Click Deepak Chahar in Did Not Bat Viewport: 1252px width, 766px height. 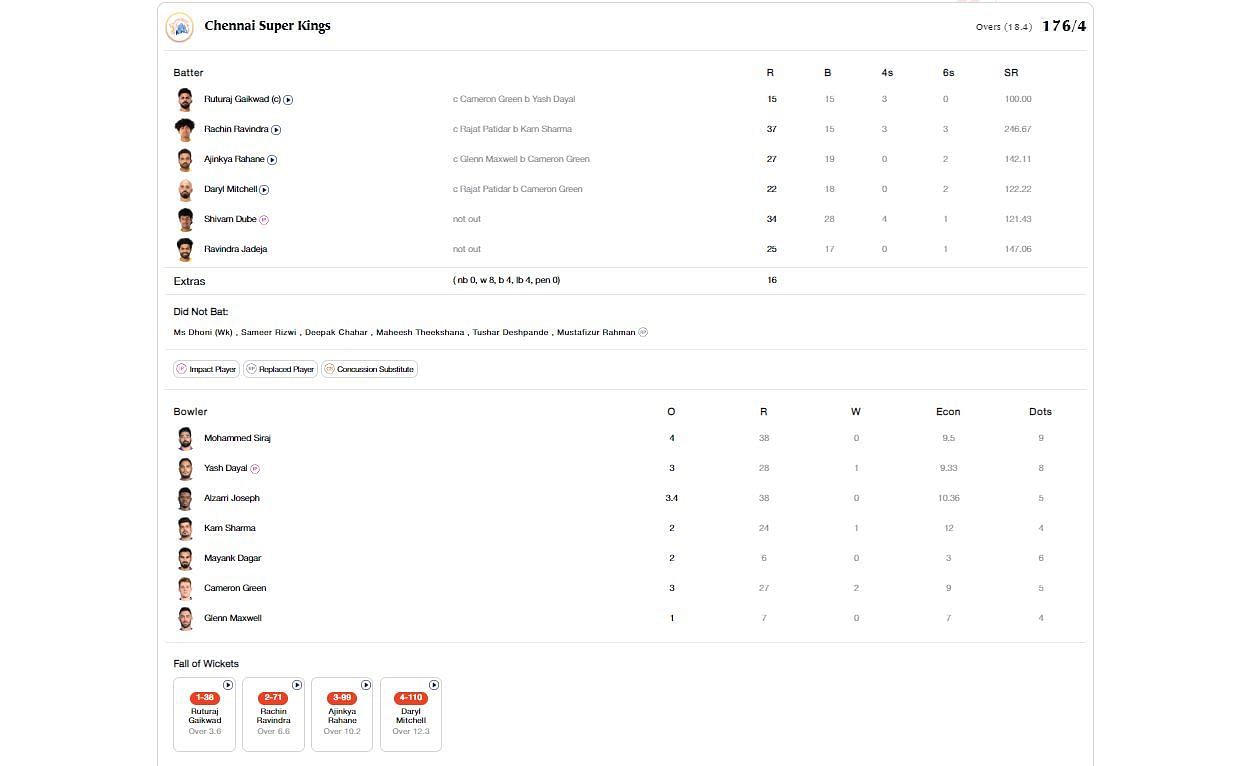336,333
